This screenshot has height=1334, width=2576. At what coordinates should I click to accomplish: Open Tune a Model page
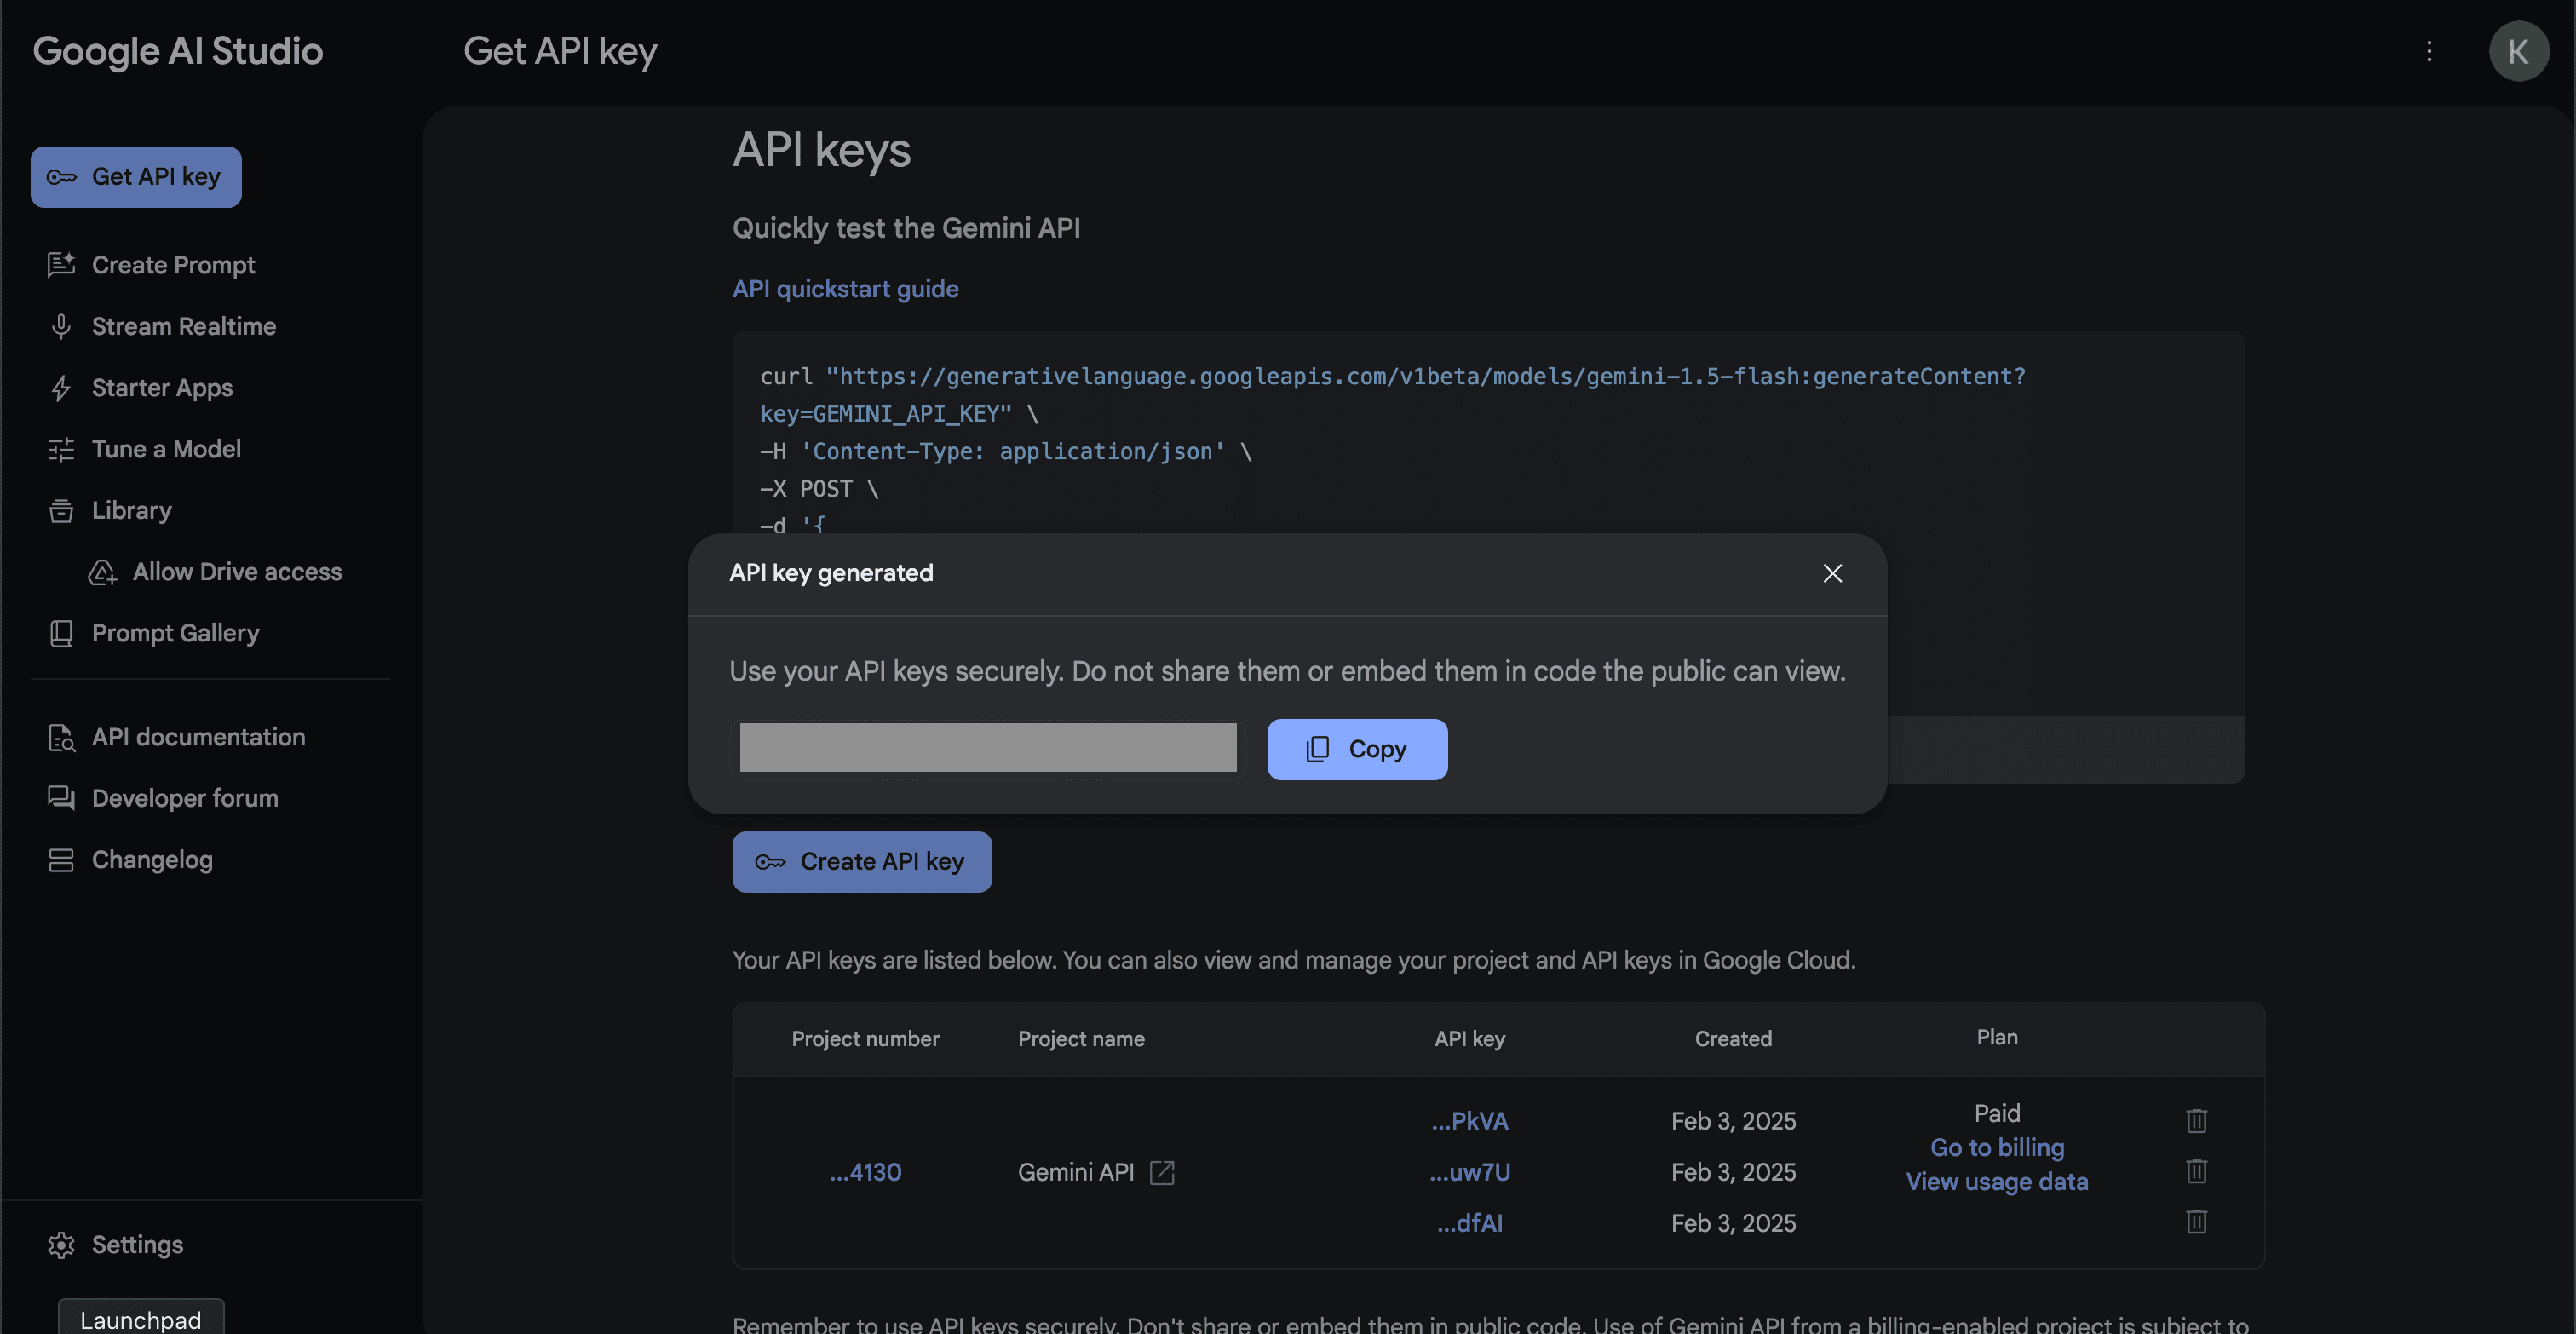click(166, 449)
